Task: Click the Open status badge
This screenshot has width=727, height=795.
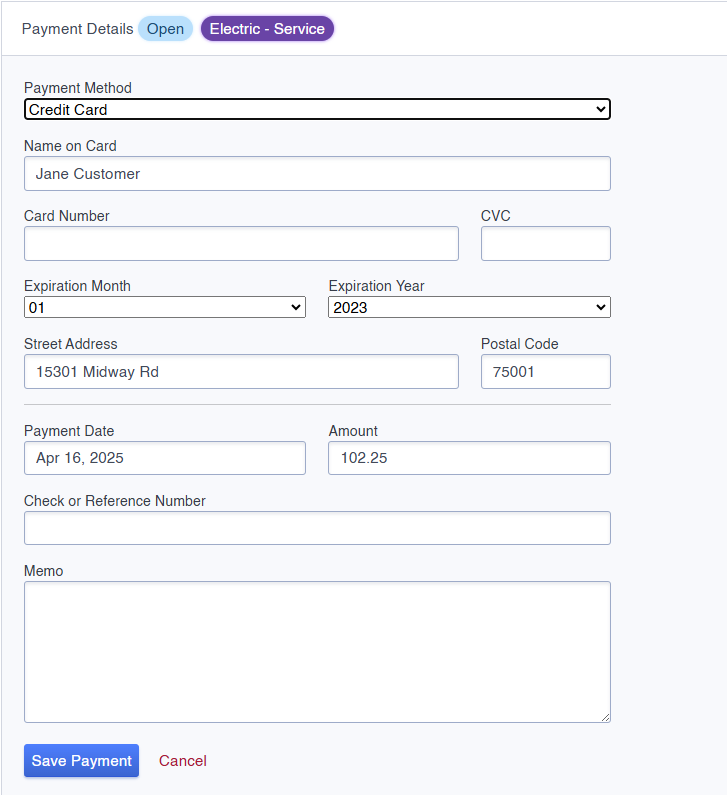Action: (165, 29)
